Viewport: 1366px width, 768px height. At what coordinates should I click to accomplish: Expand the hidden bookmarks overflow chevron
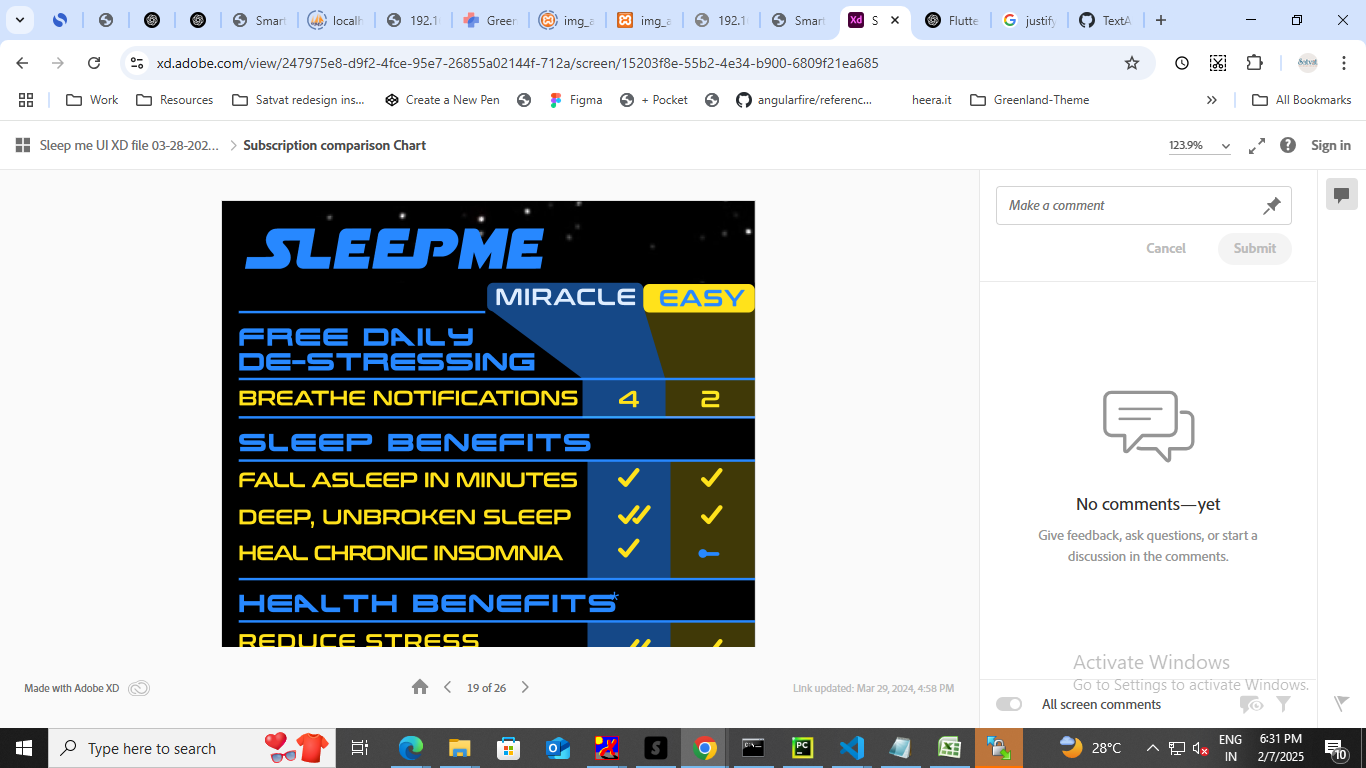(1212, 100)
